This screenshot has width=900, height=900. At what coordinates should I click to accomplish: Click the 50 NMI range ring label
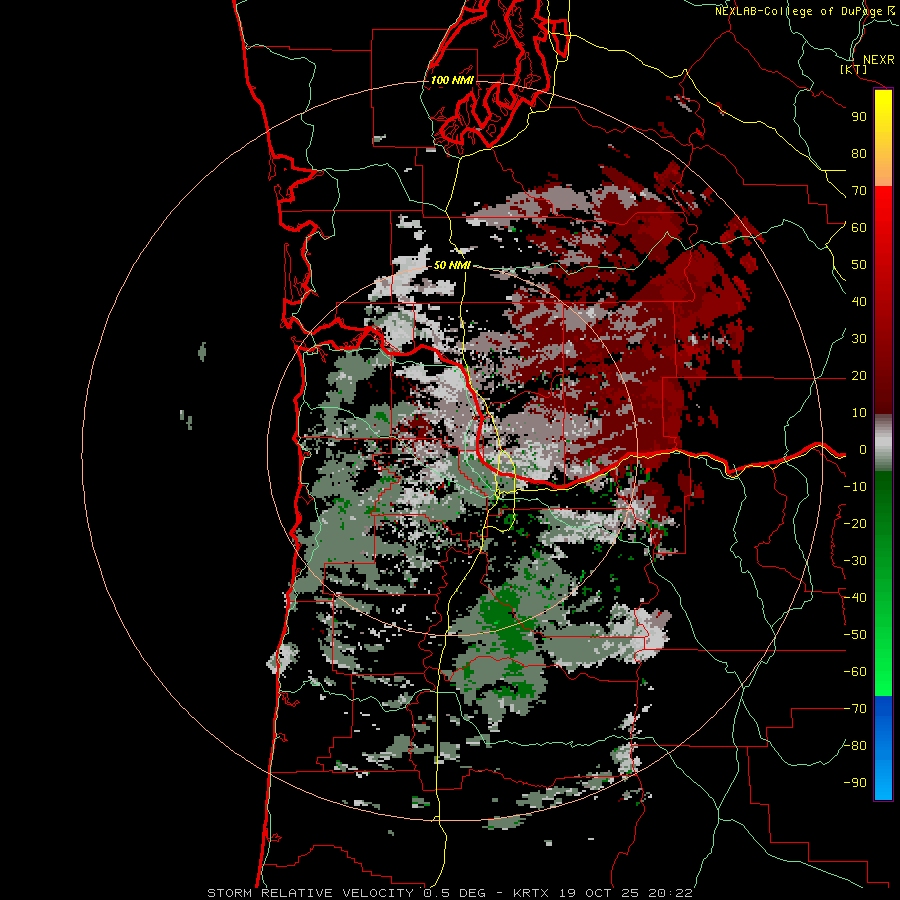(x=452, y=265)
